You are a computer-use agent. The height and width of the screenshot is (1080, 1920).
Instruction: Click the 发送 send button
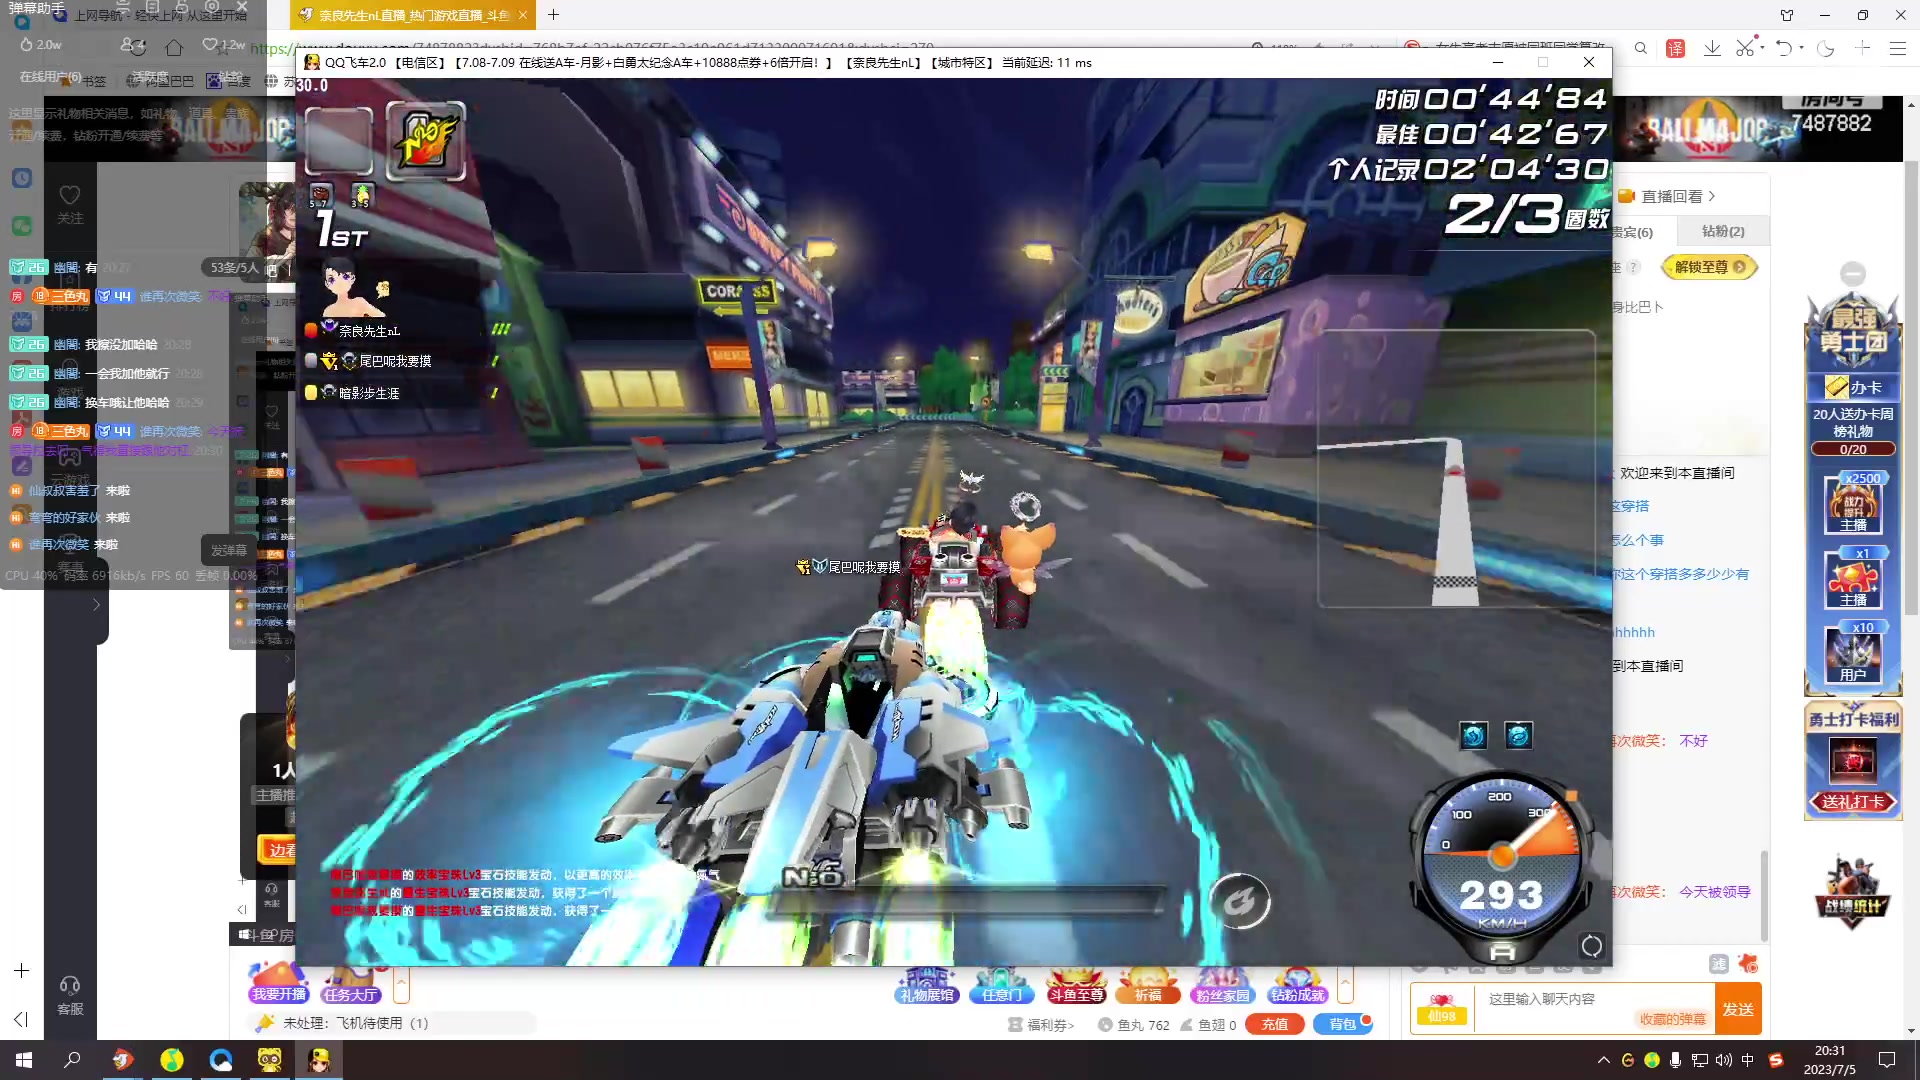[x=1737, y=1009]
